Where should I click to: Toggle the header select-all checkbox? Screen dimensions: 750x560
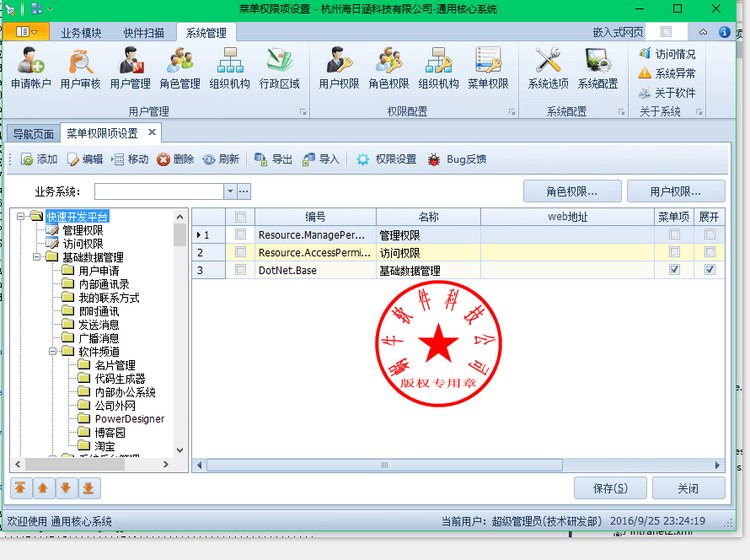click(240, 217)
